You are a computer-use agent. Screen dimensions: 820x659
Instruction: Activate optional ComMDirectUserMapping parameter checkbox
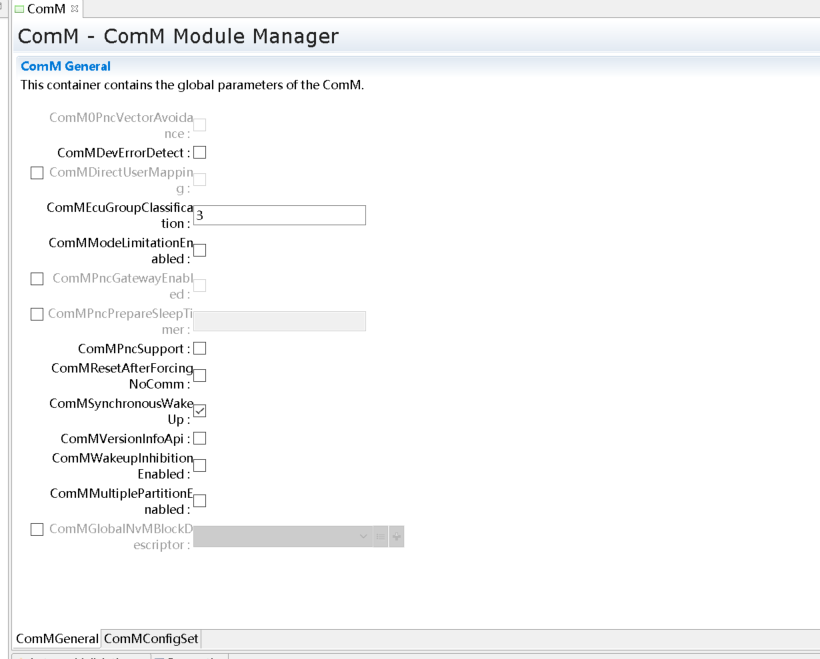[x=37, y=173]
